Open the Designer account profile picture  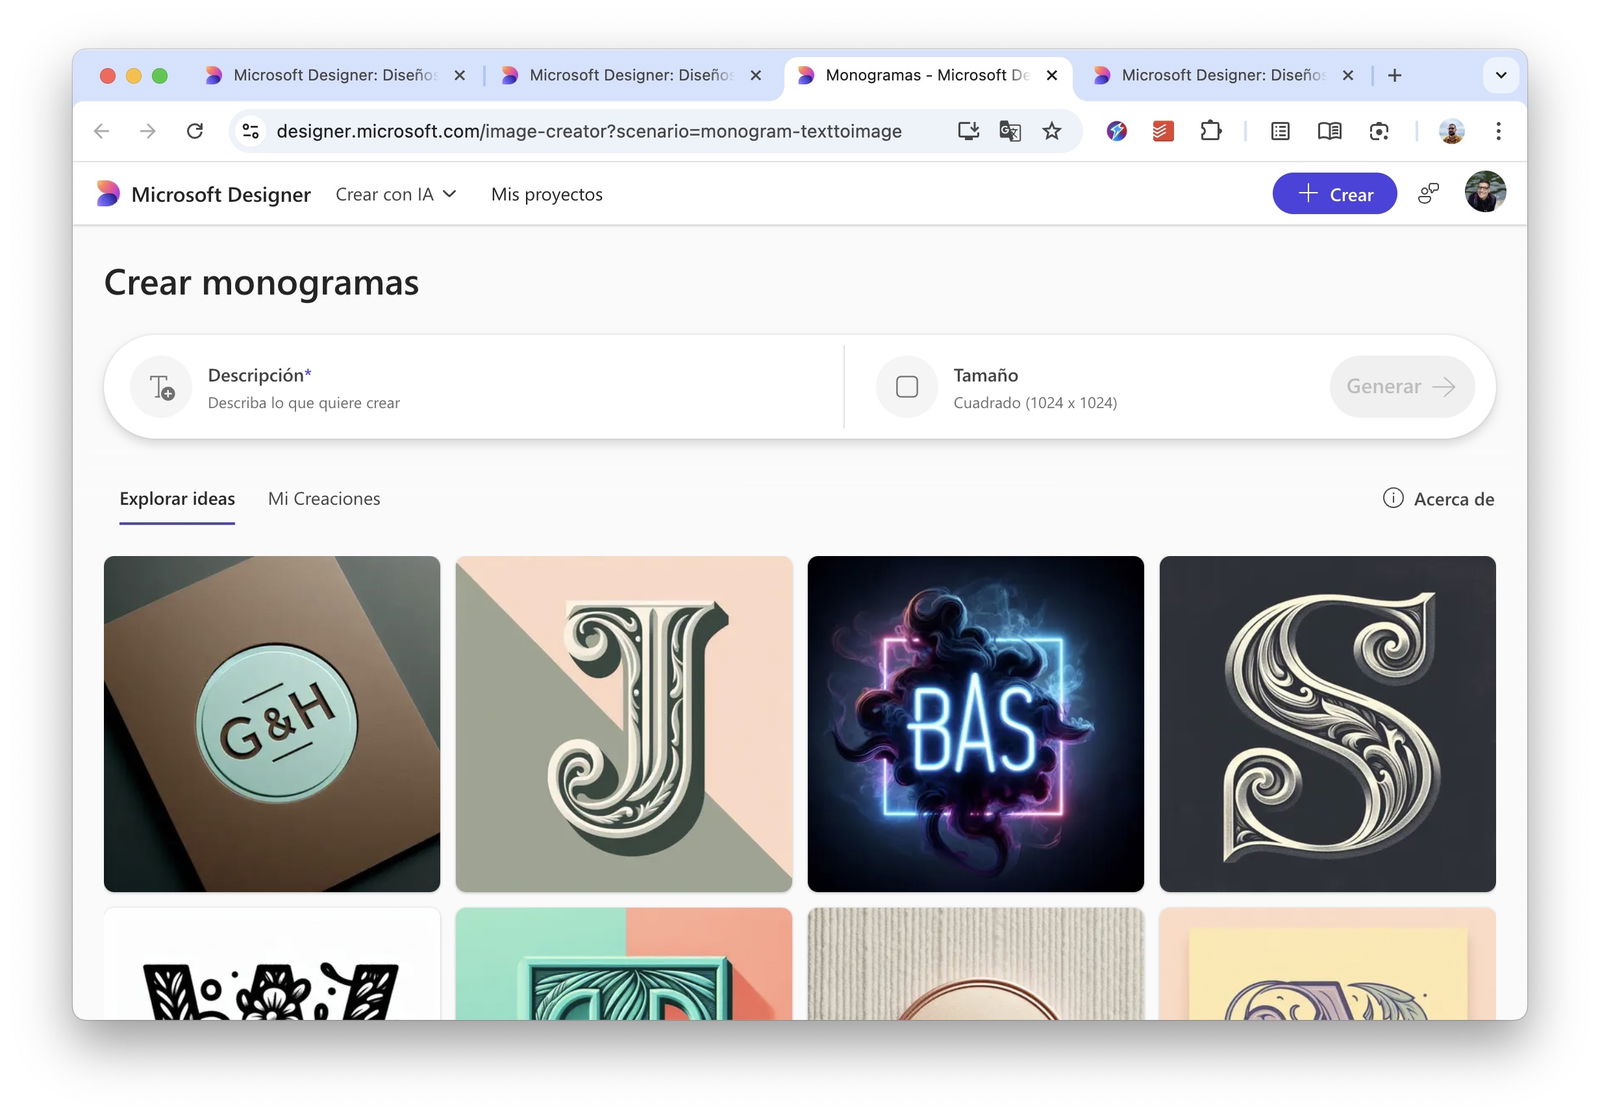[x=1486, y=192]
